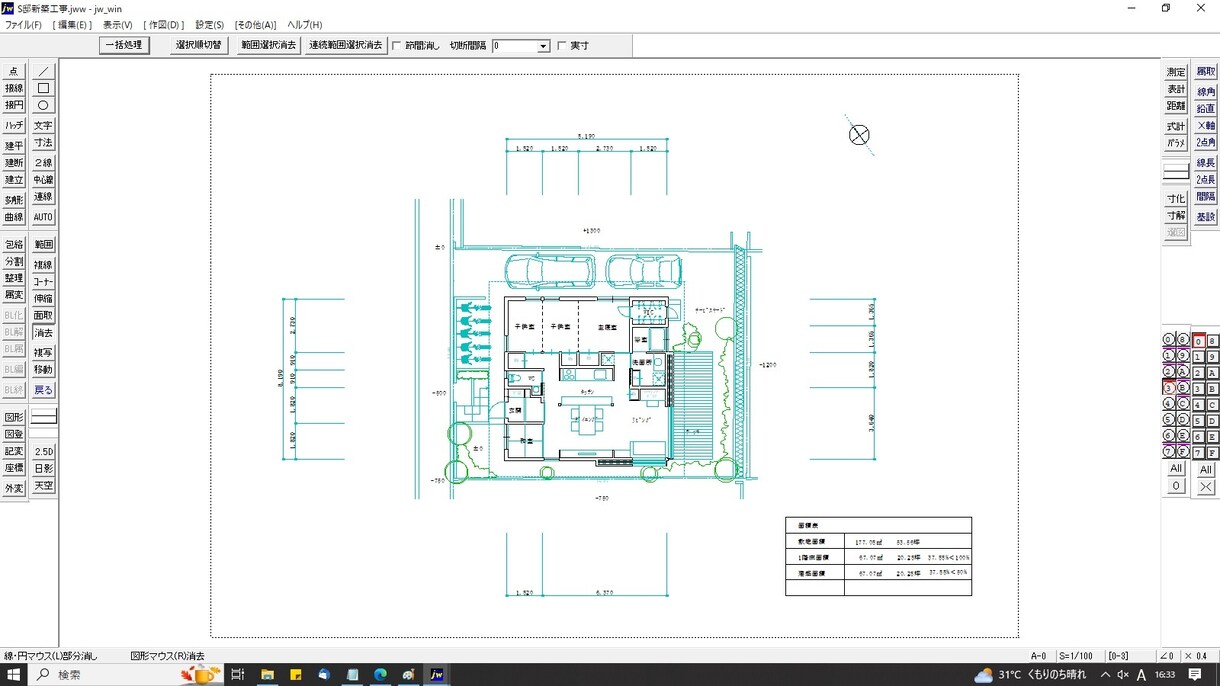Select the 範囲 range selection tool
The height and width of the screenshot is (686, 1220).
point(43,244)
